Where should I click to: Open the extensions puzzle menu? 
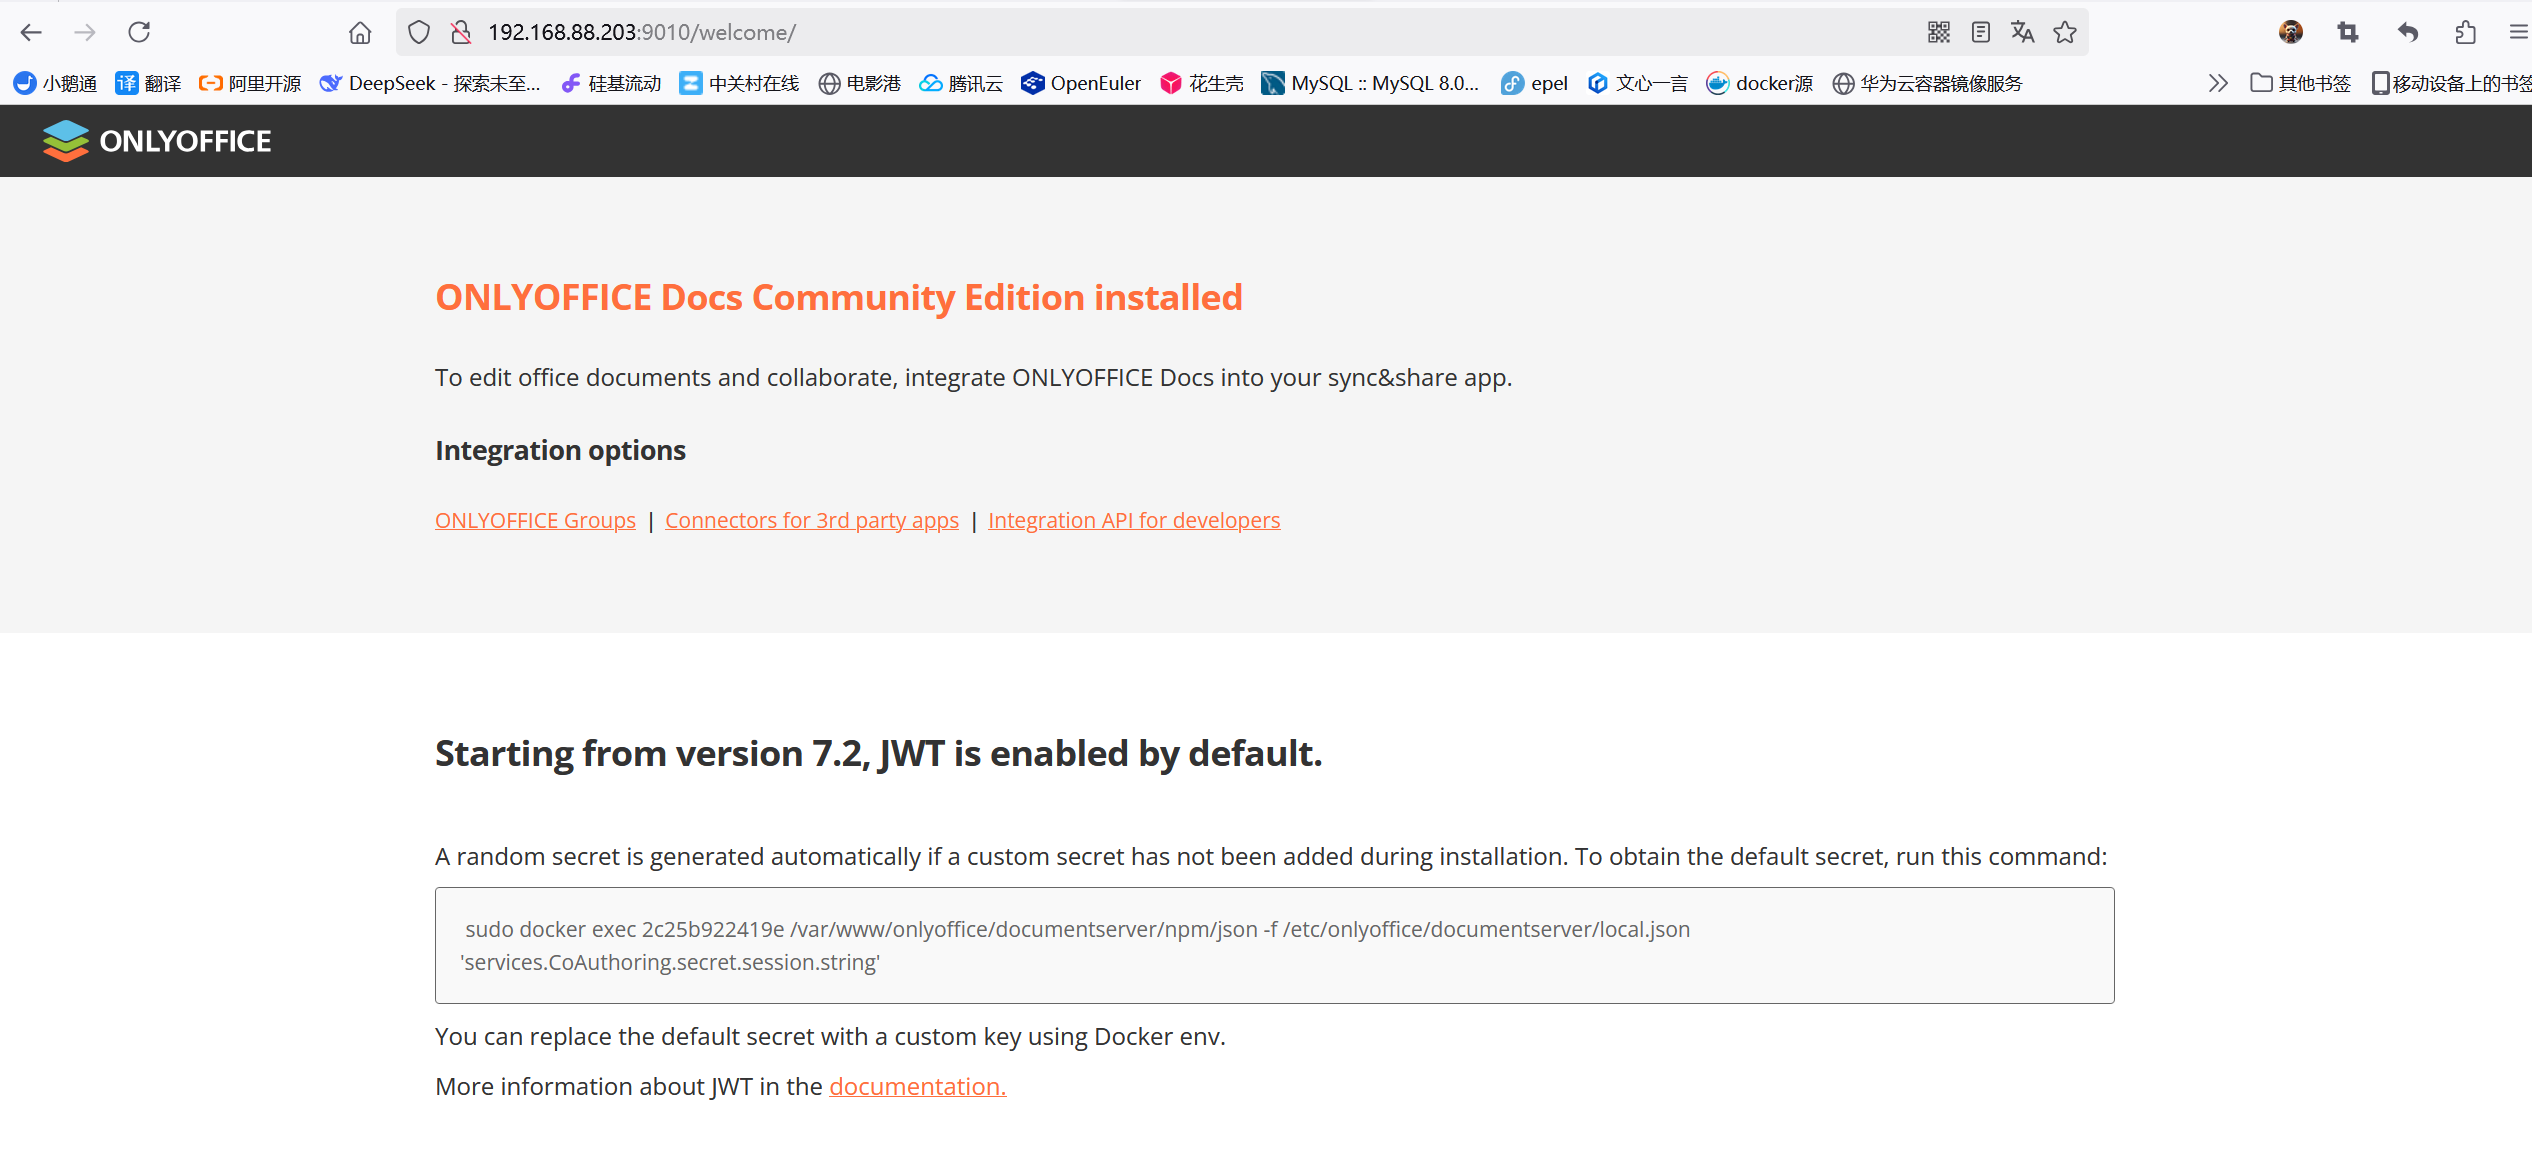(2465, 32)
